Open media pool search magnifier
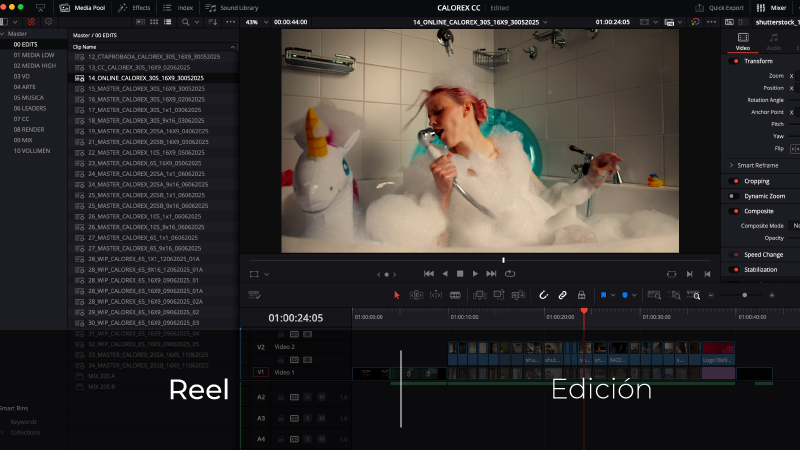The width and height of the screenshot is (800, 450). point(185,22)
